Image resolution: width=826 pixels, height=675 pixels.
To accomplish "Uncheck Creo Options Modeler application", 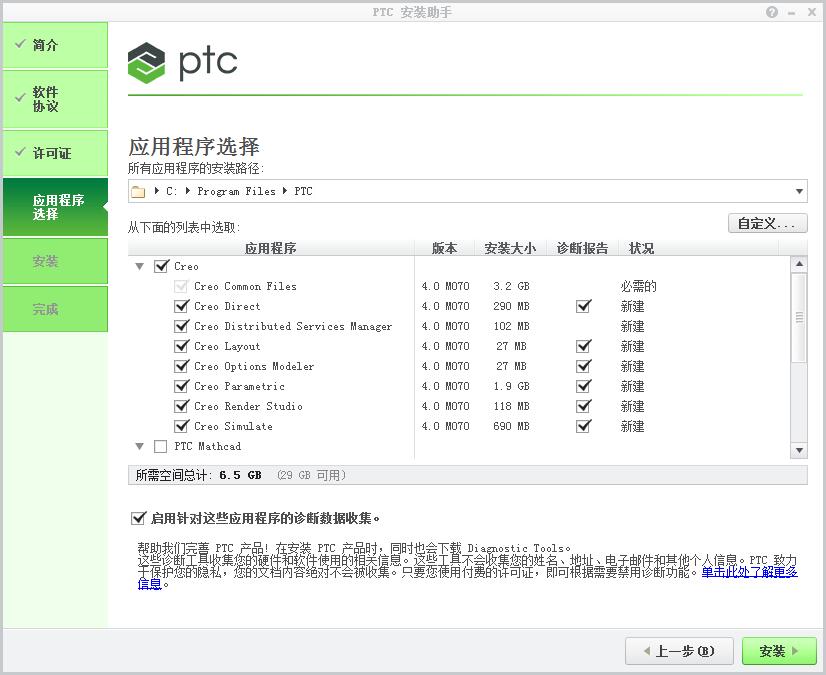I will pyautogui.click(x=181, y=366).
